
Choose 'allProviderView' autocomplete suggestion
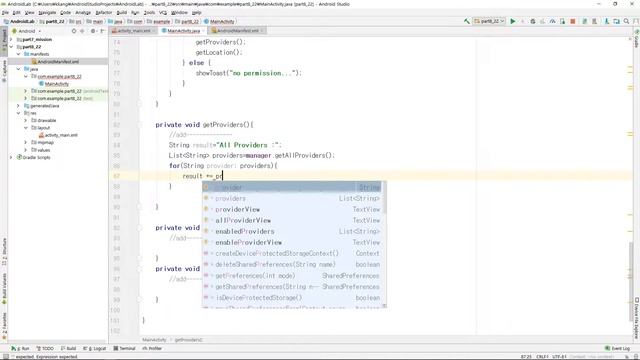[x=292, y=220]
